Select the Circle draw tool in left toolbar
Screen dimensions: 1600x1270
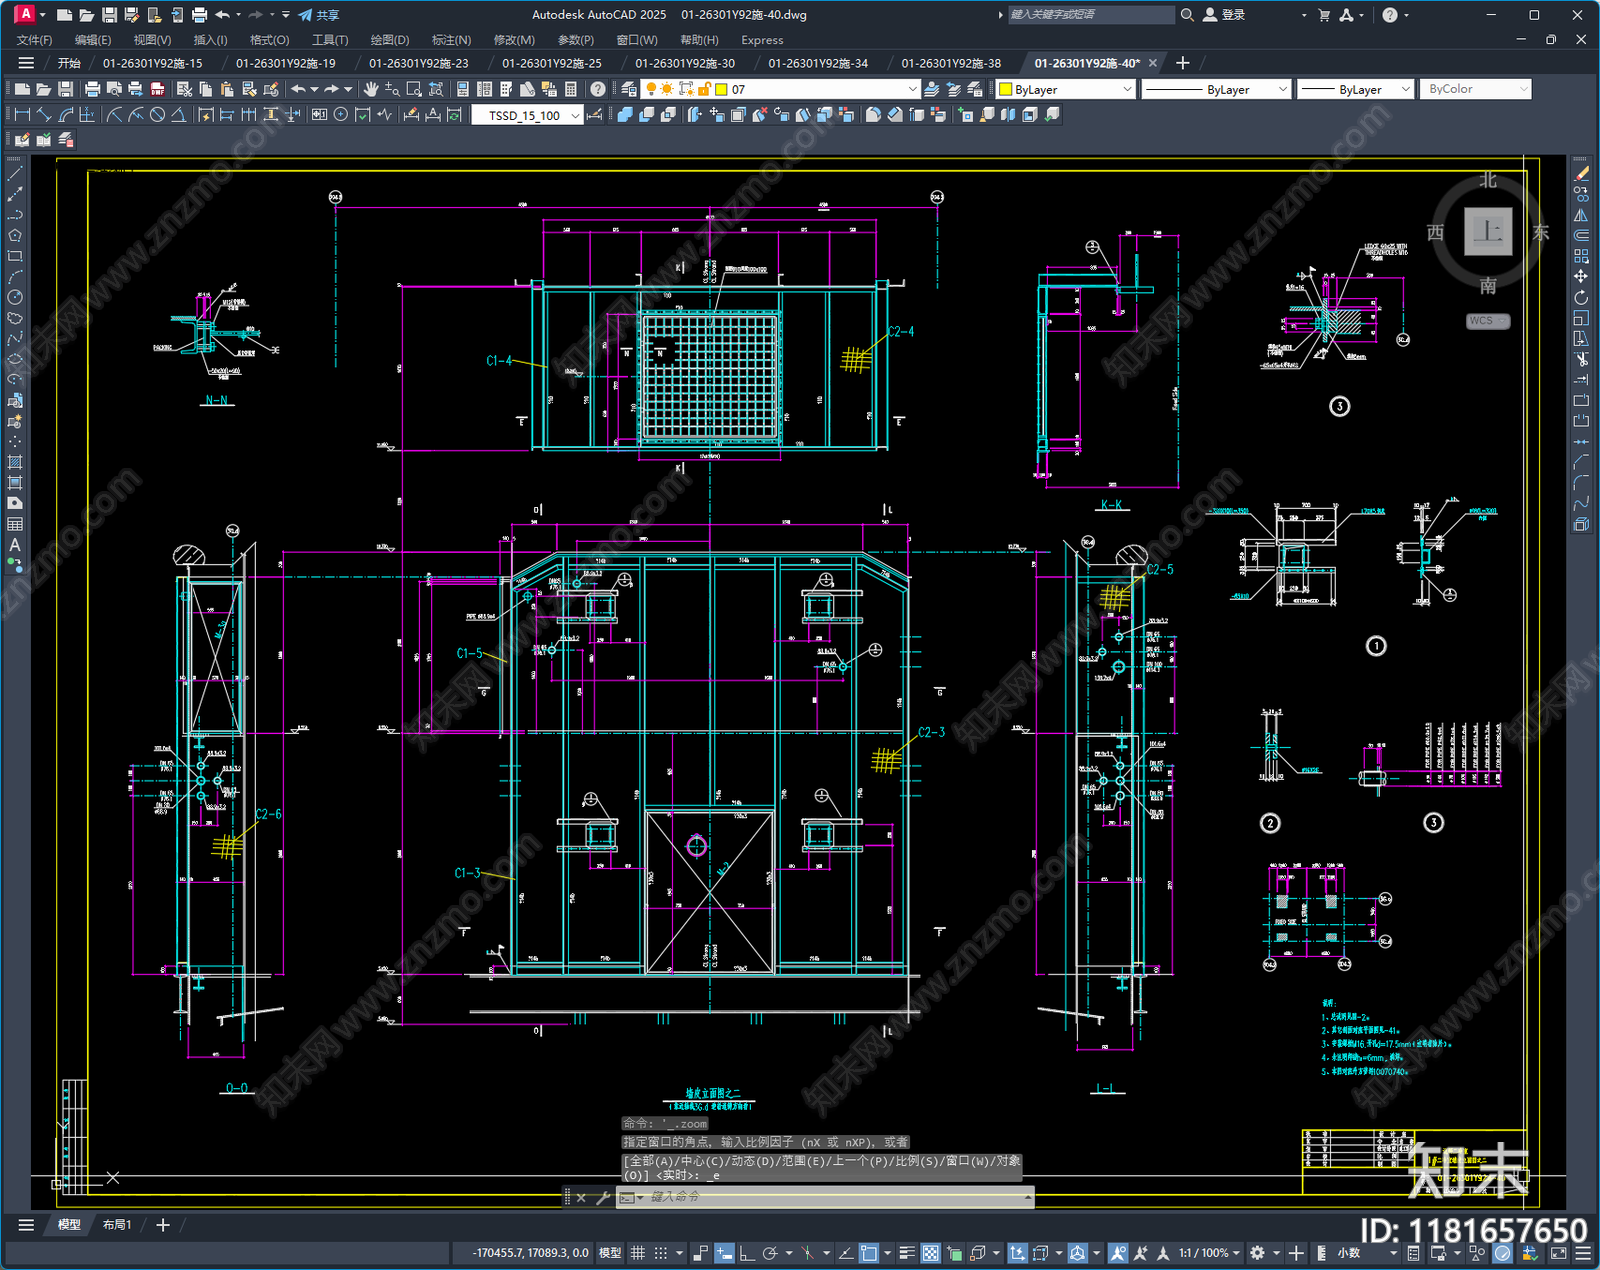(15, 297)
